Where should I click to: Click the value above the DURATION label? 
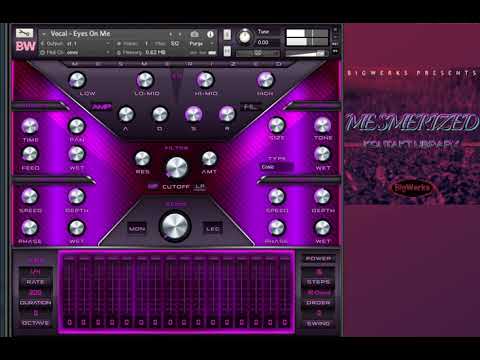click(35, 293)
